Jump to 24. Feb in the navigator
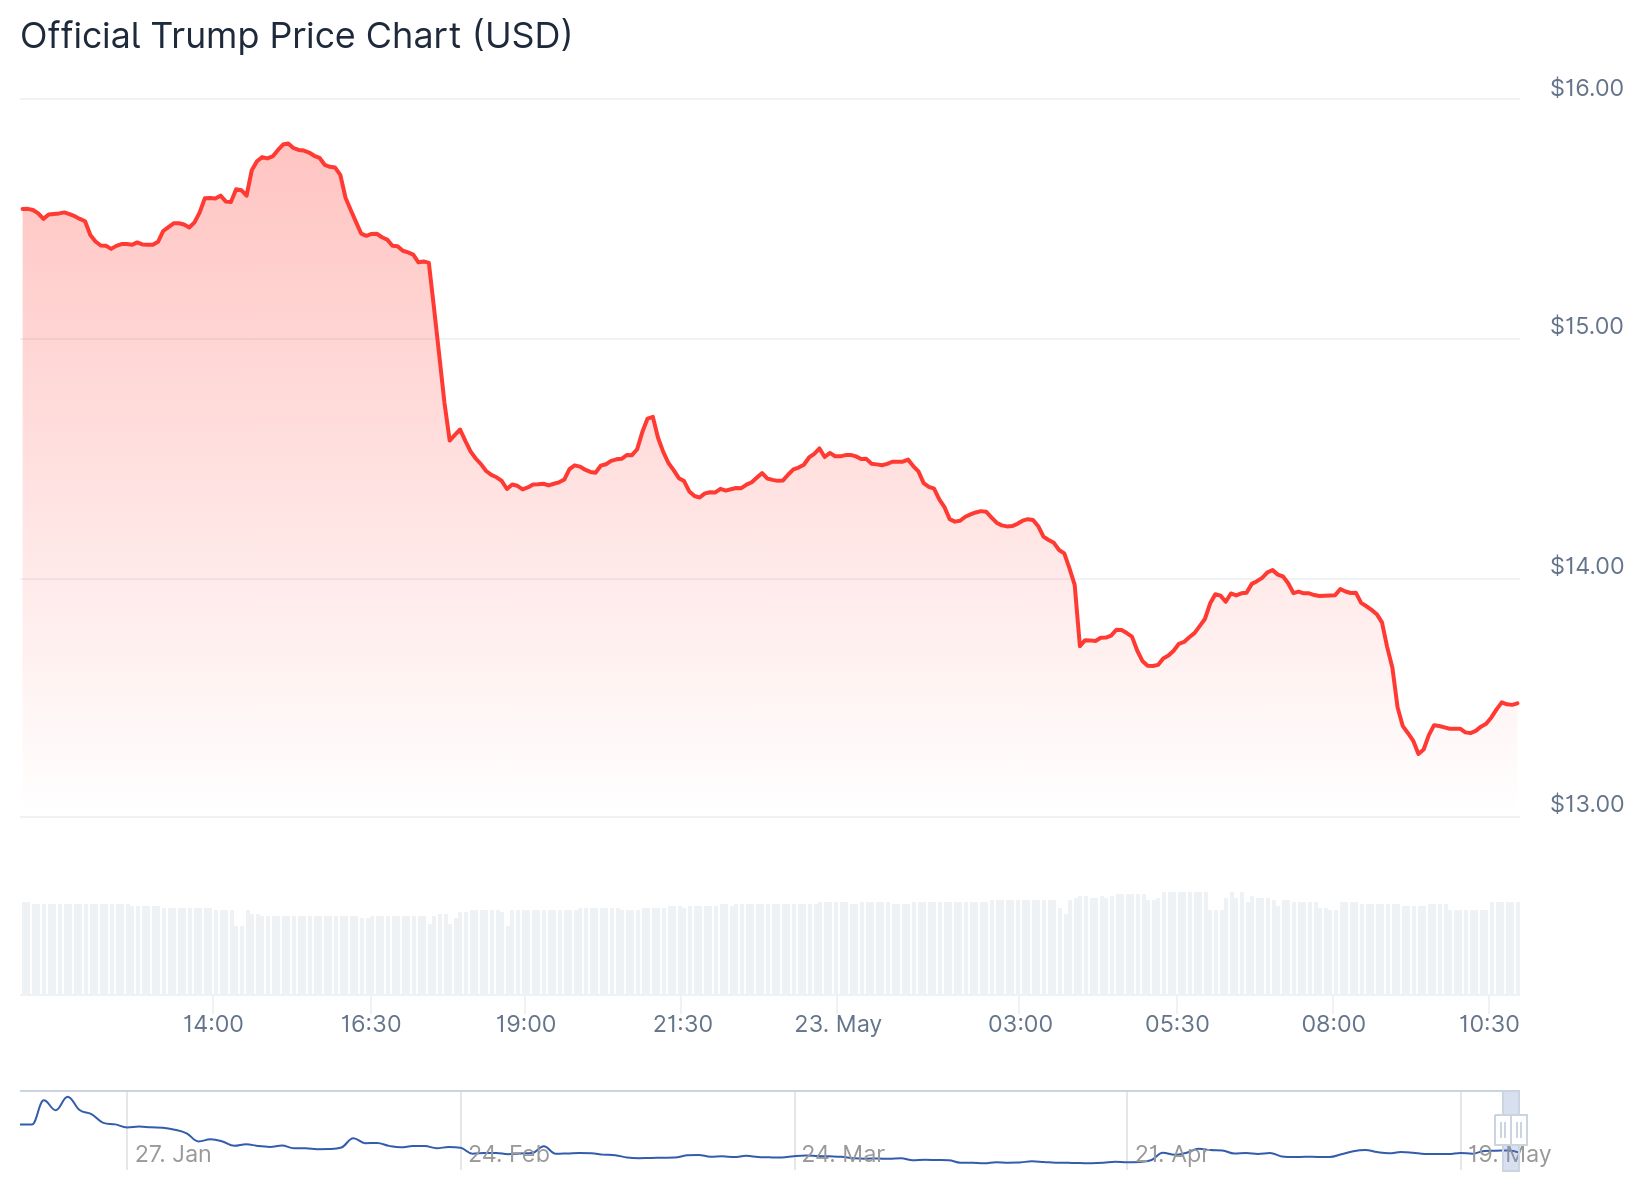 point(509,1154)
